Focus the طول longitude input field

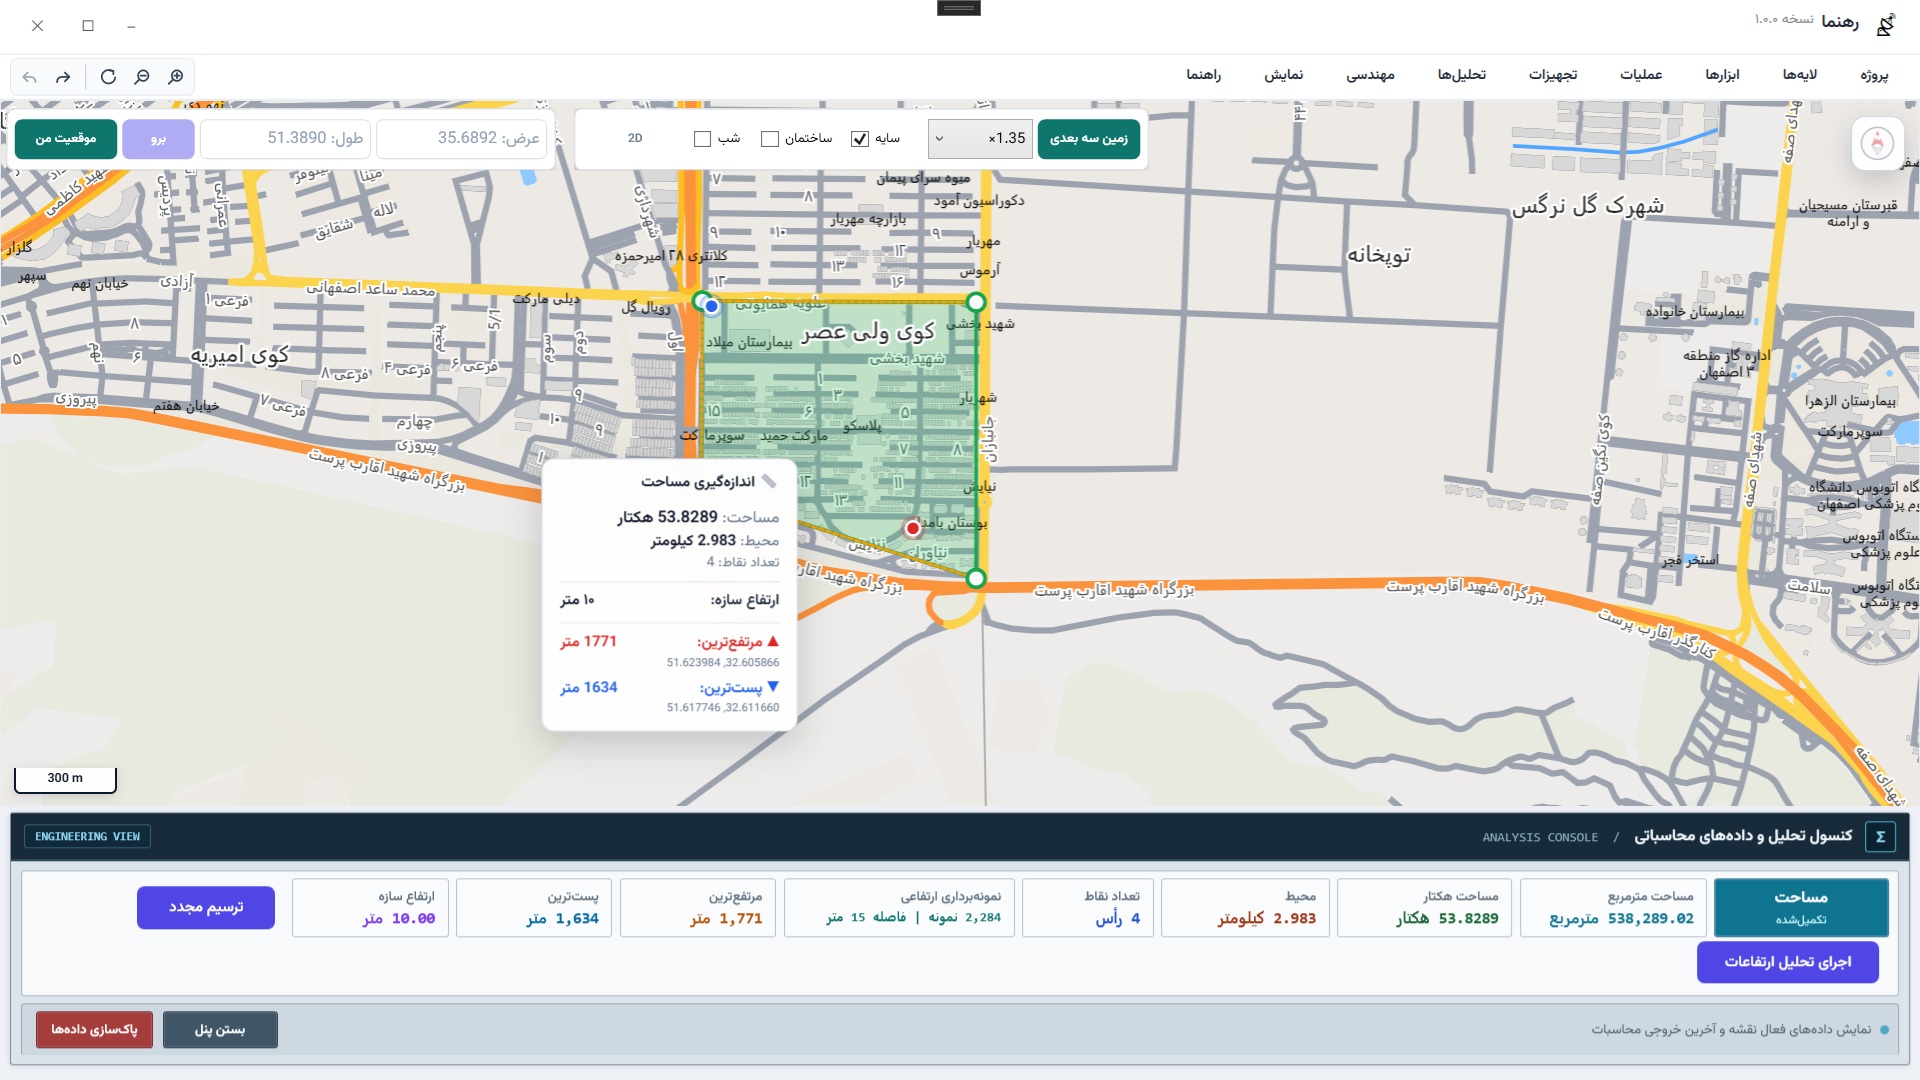[285, 139]
